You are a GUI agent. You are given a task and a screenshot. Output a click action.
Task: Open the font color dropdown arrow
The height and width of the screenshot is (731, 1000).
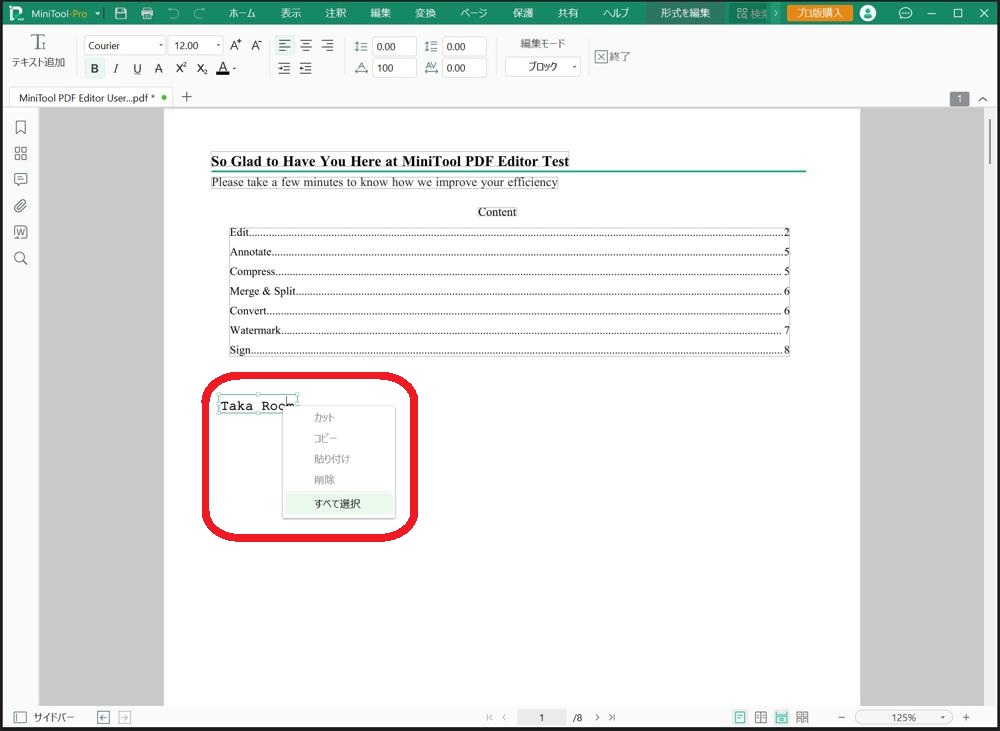click(234, 69)
